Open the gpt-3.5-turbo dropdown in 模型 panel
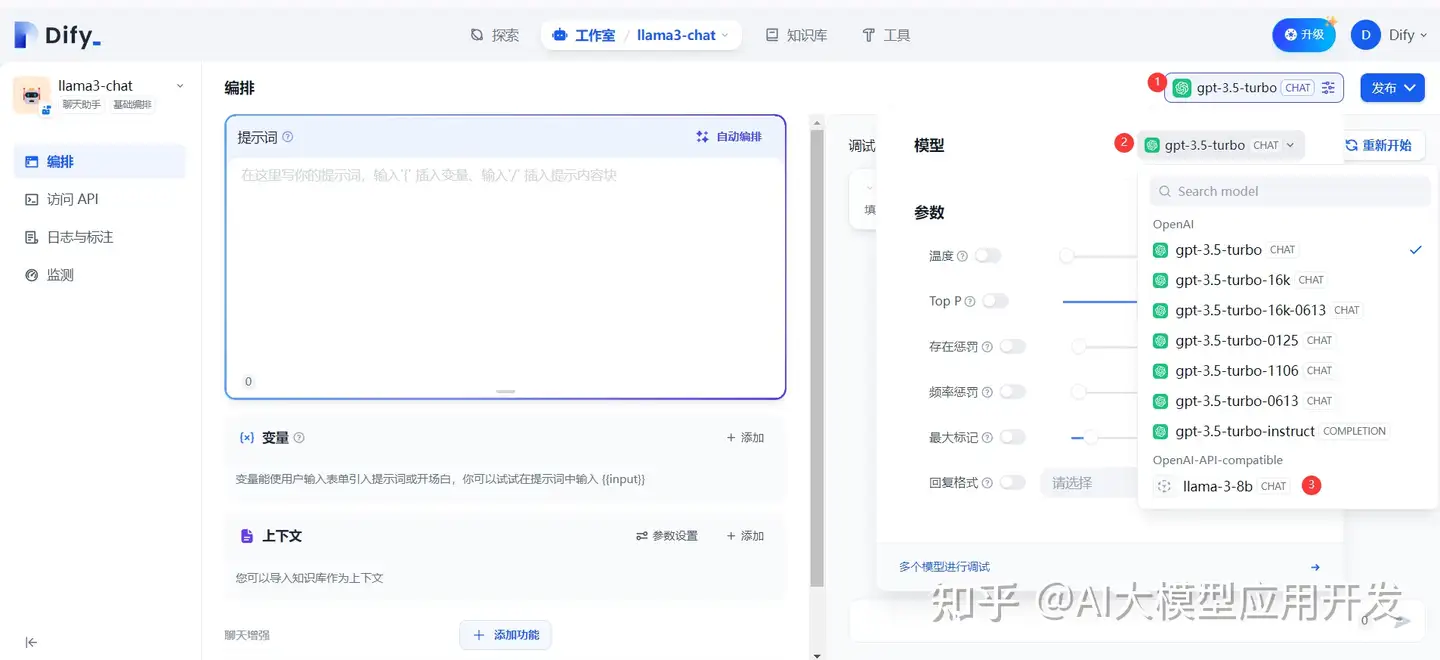1440x660 pixels. 1221,145
